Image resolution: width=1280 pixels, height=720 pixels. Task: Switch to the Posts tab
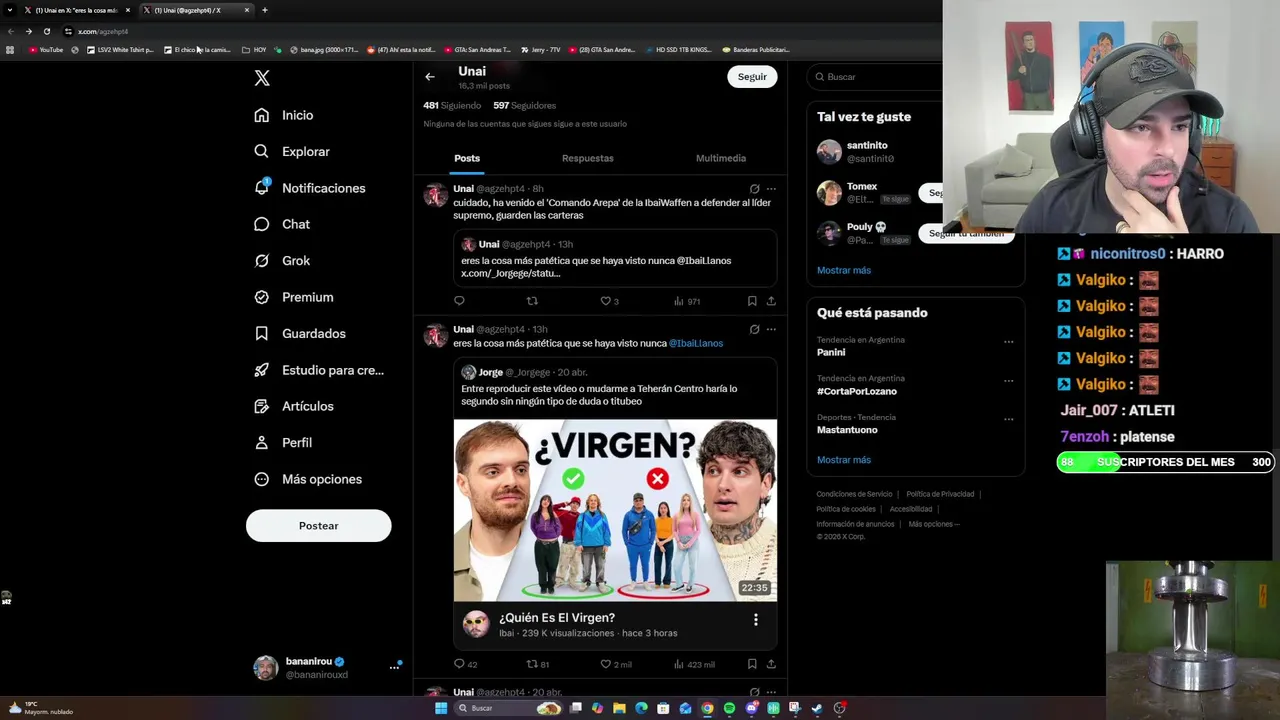point(467,158)
